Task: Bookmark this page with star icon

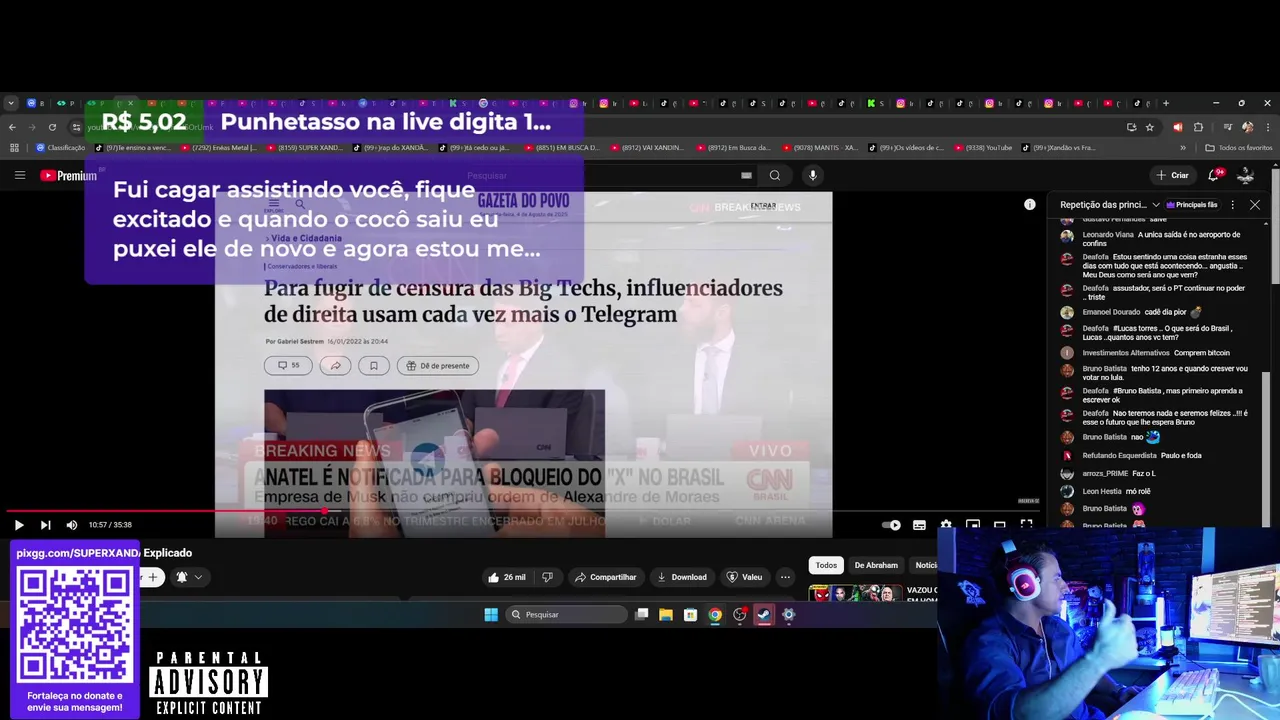Action: [1150, 127]
